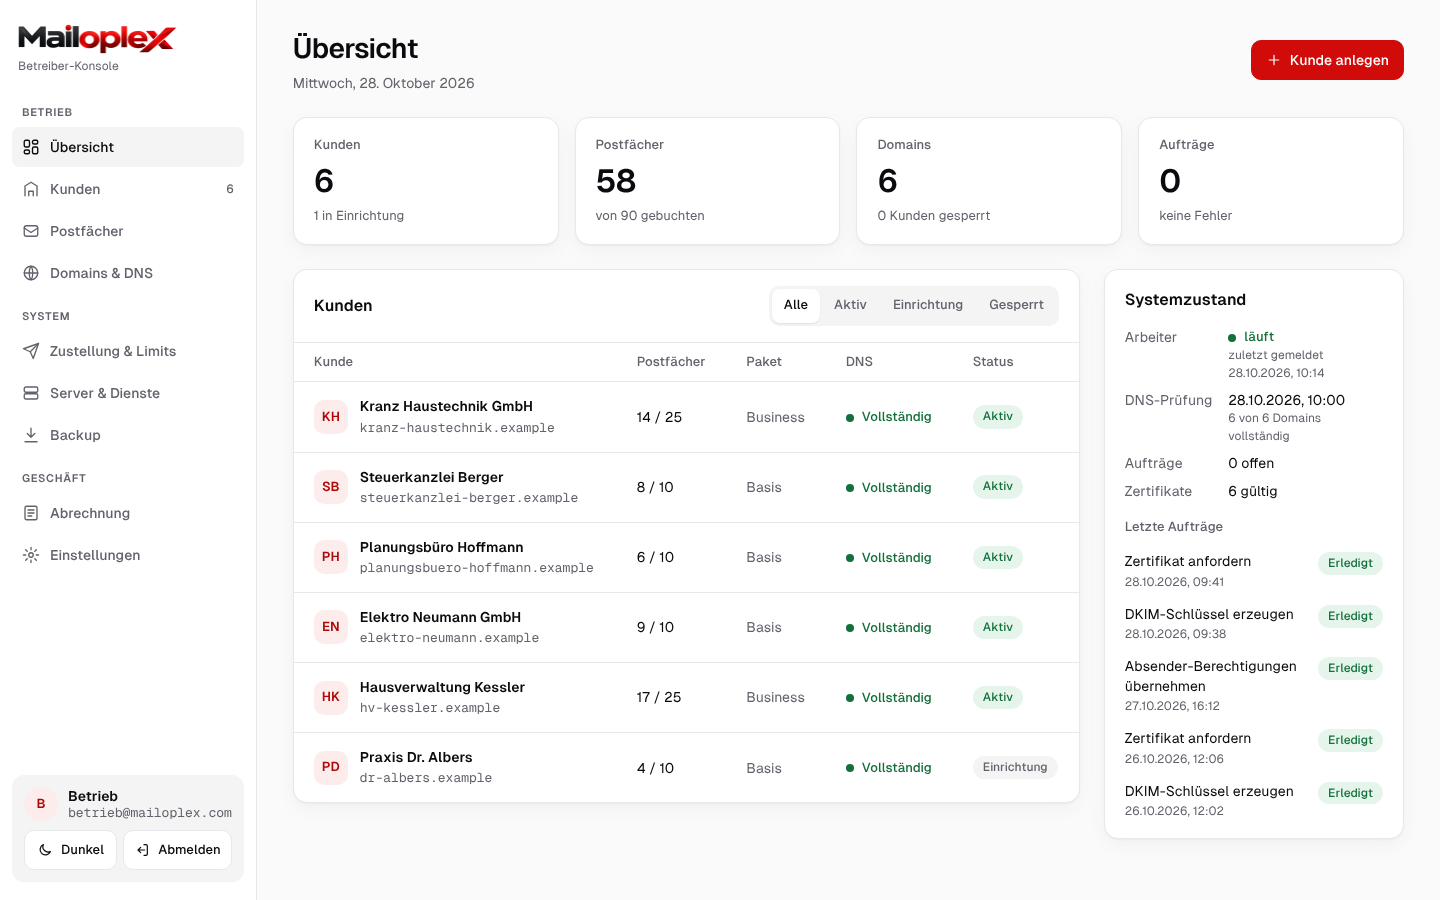Create a new customer with Kunde anlegen
This screenshot has width=1440, height=900.
click(x=1327, y=60)
